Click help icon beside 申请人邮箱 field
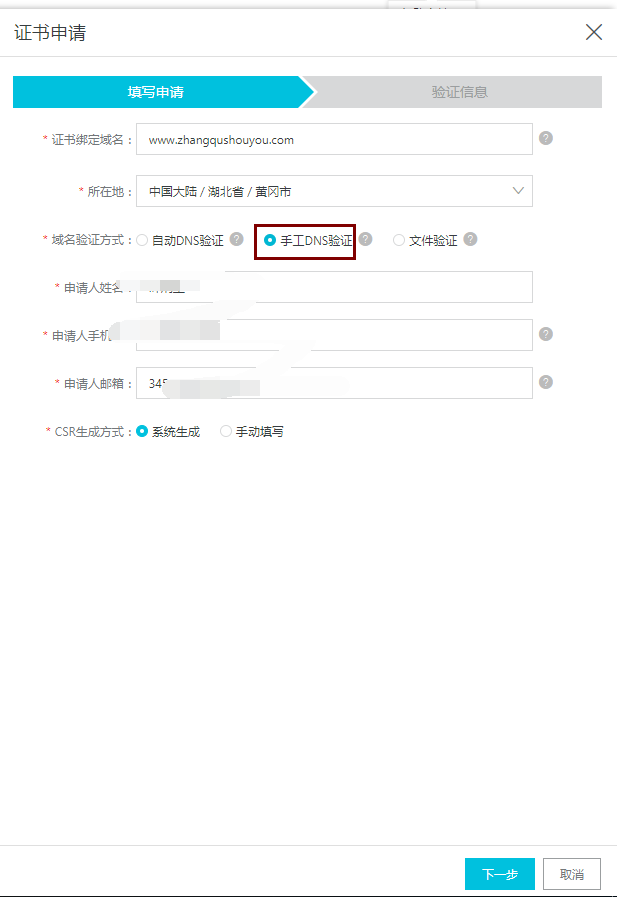Viewport: 617px width, 897px height. [546, 382]
